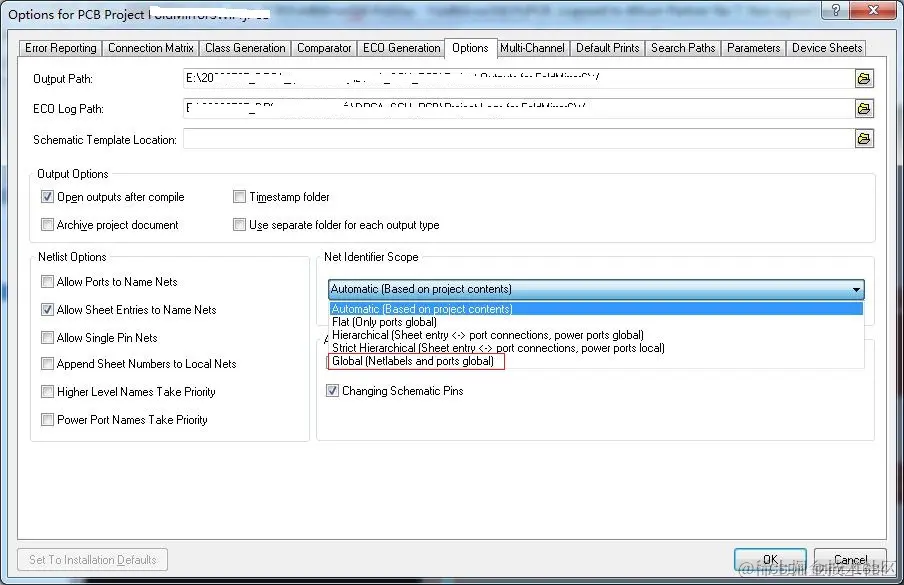Enable Power Port Names Take Priority

(x=47, y=420)
